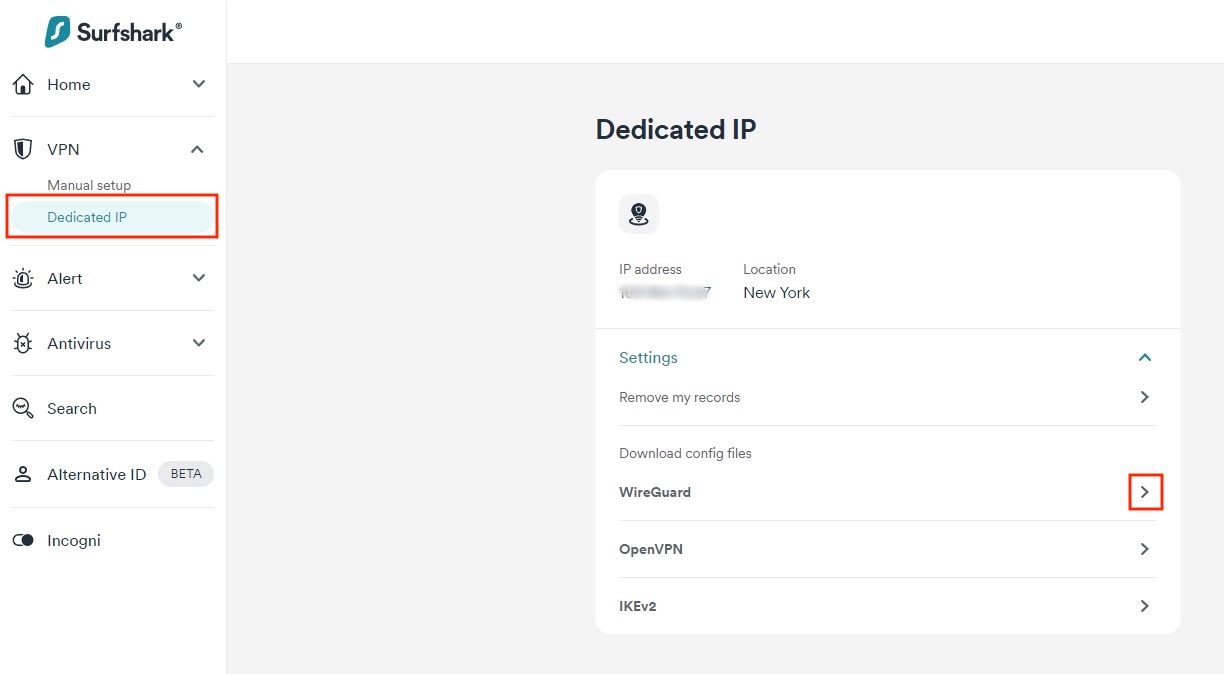Click the OpenVPN label

coord(651,549)
